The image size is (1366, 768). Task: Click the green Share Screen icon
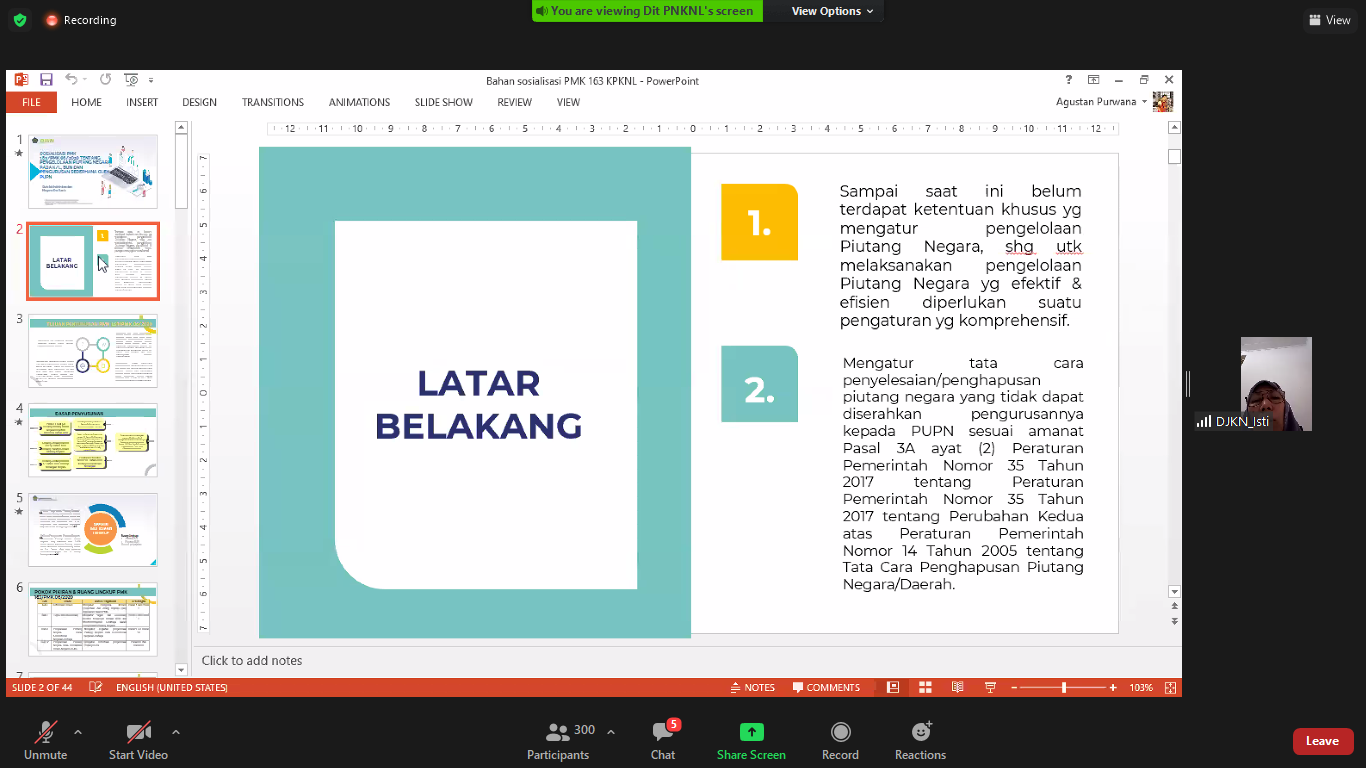[751, 732]
